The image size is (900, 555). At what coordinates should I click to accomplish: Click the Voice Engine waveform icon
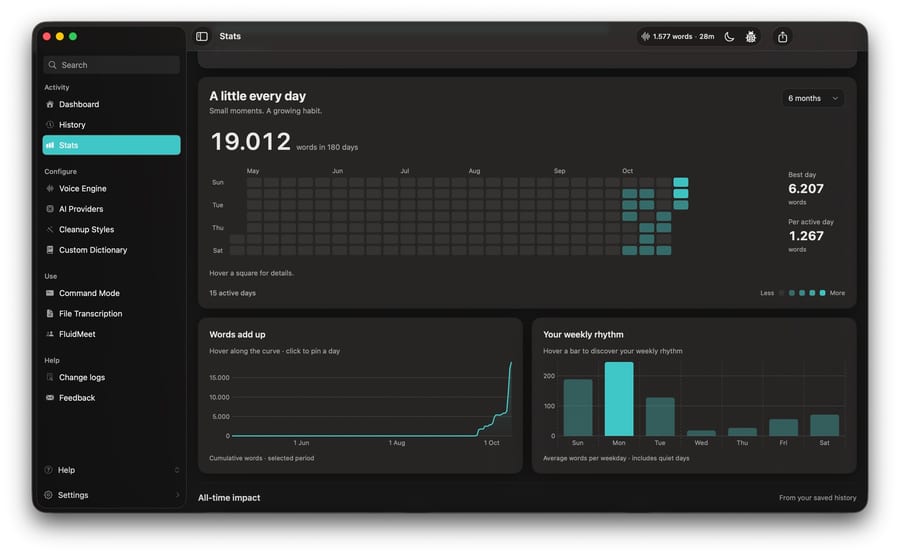[x=50, y=188]
